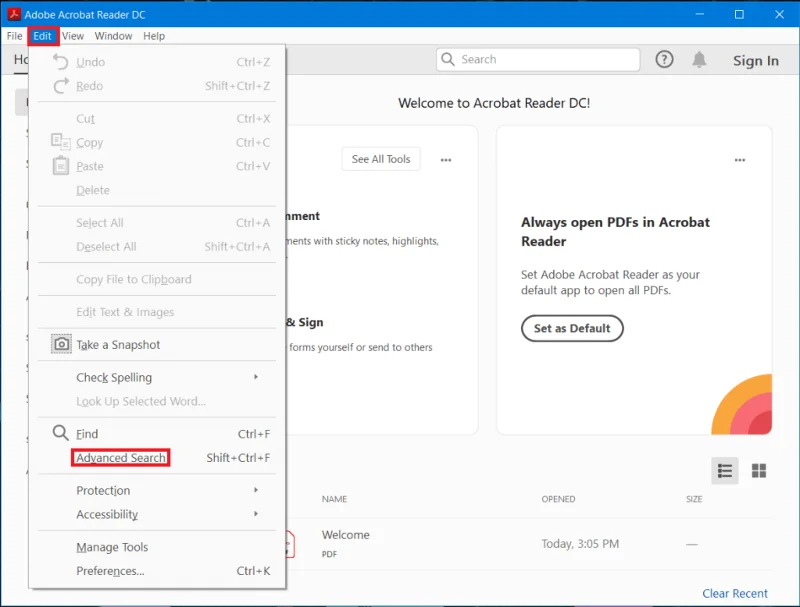This screenshot has width=800, height=607.
Task: Click the See All Tools button
Action: pyautogui.click(x=381, y=159)
